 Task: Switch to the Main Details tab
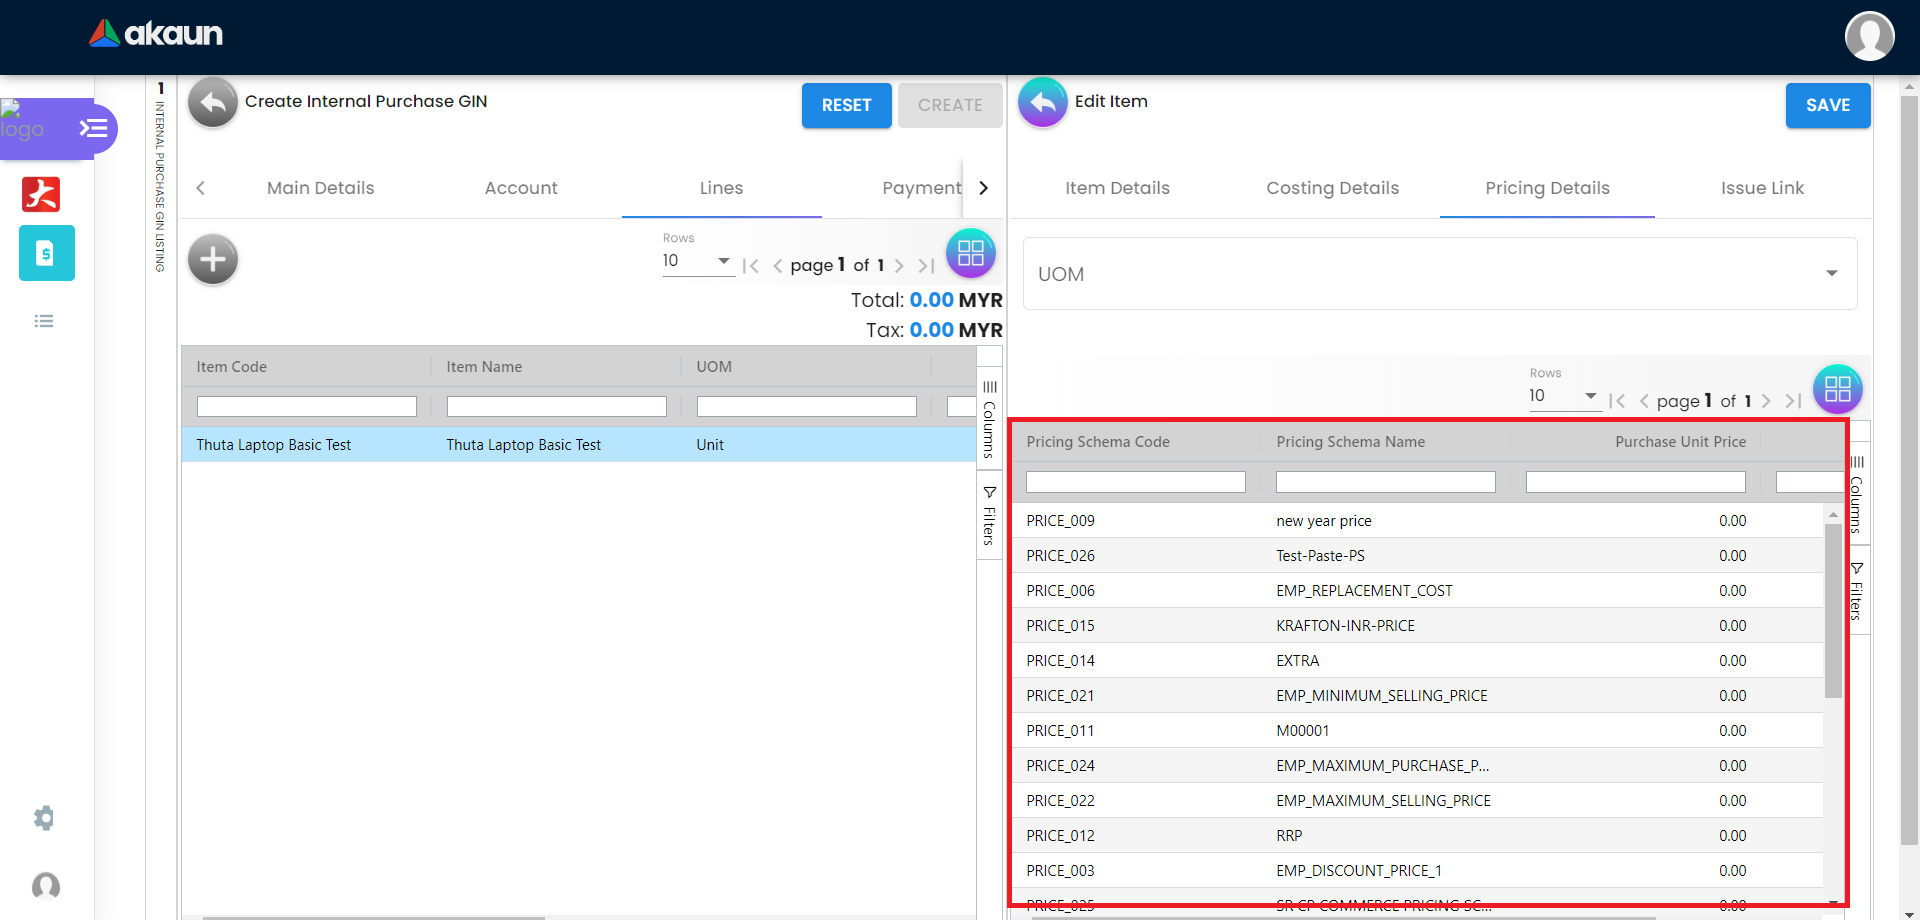(x=320, y=188)
